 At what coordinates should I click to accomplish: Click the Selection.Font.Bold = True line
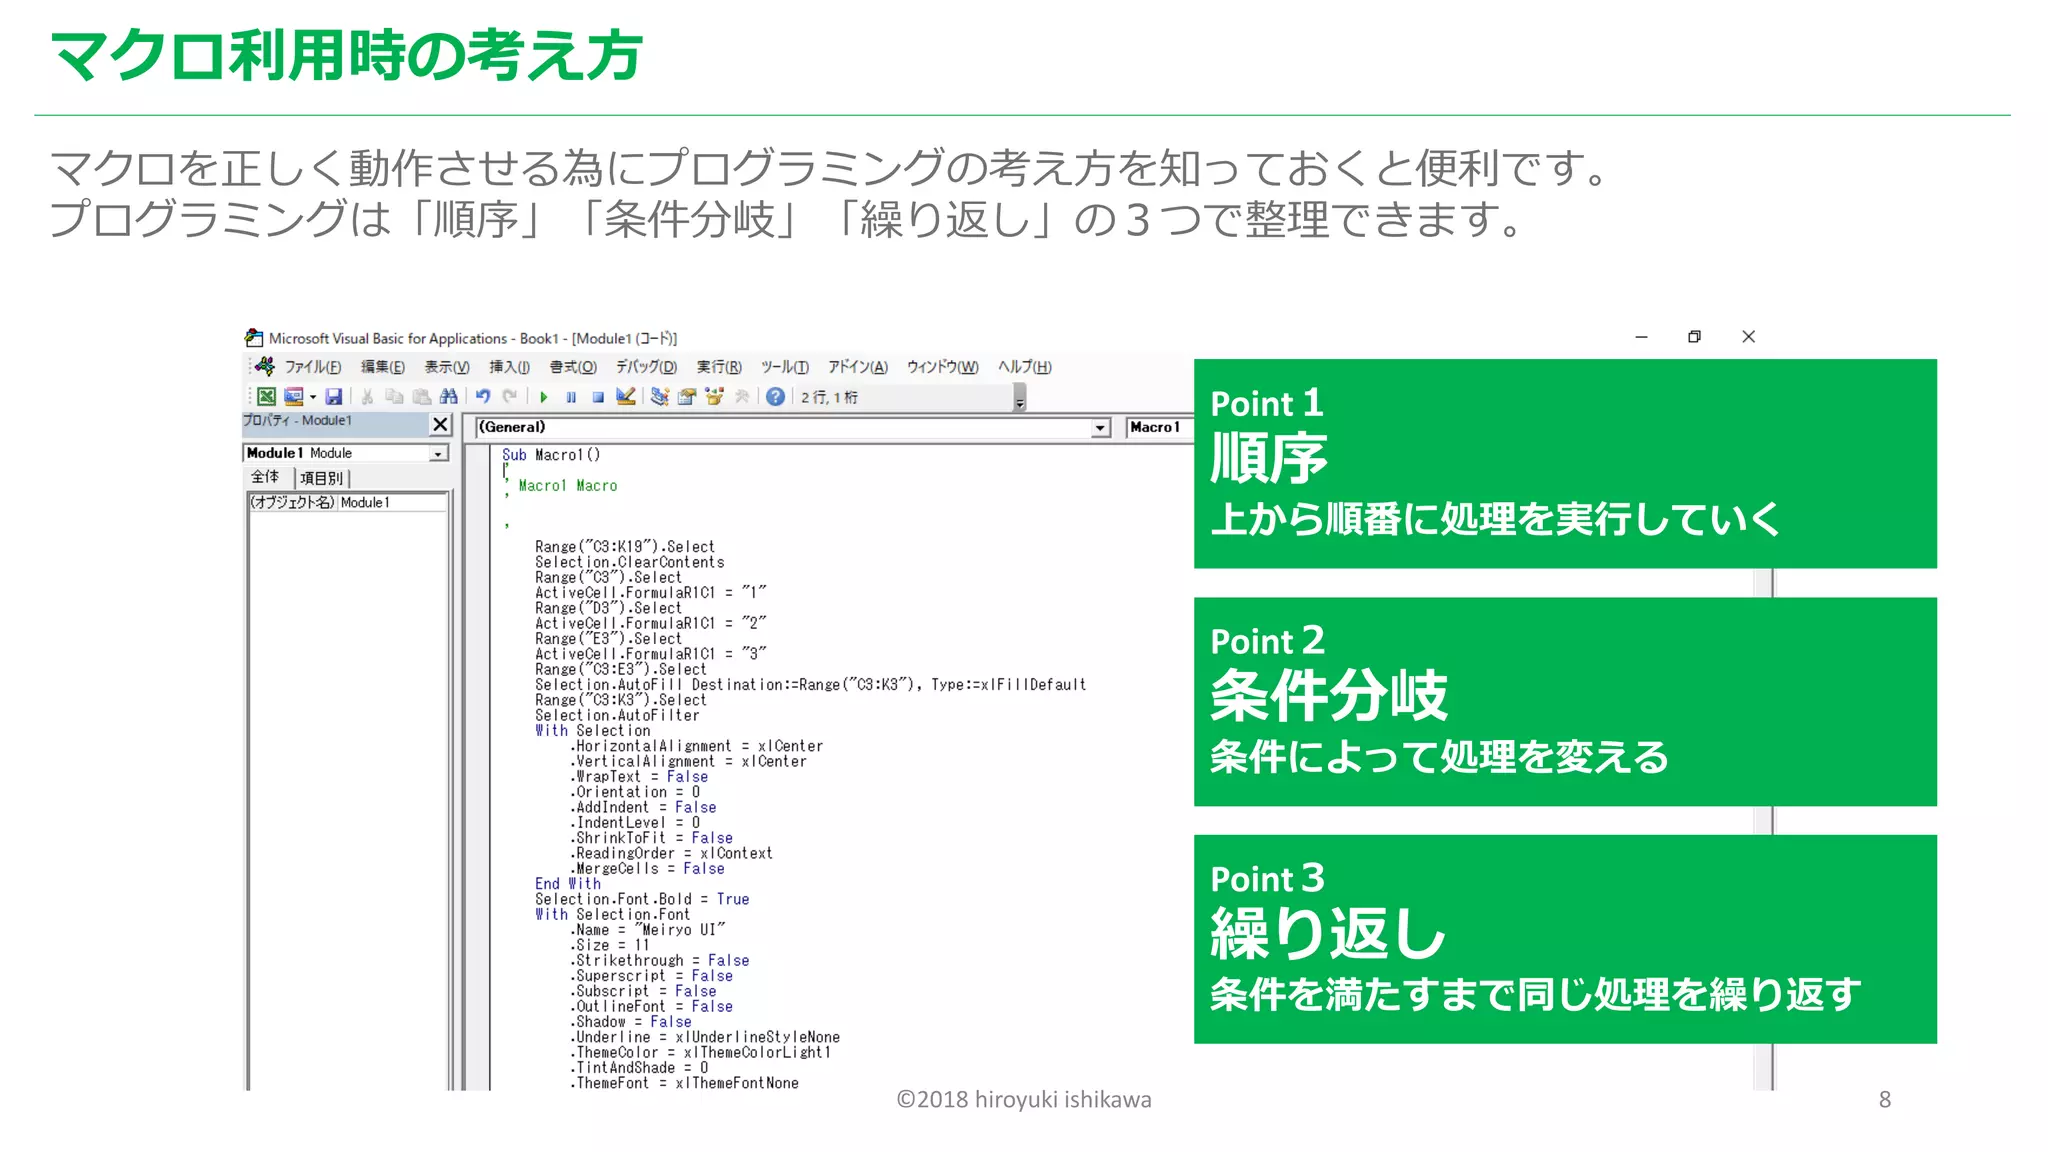(x=642, y=899)
